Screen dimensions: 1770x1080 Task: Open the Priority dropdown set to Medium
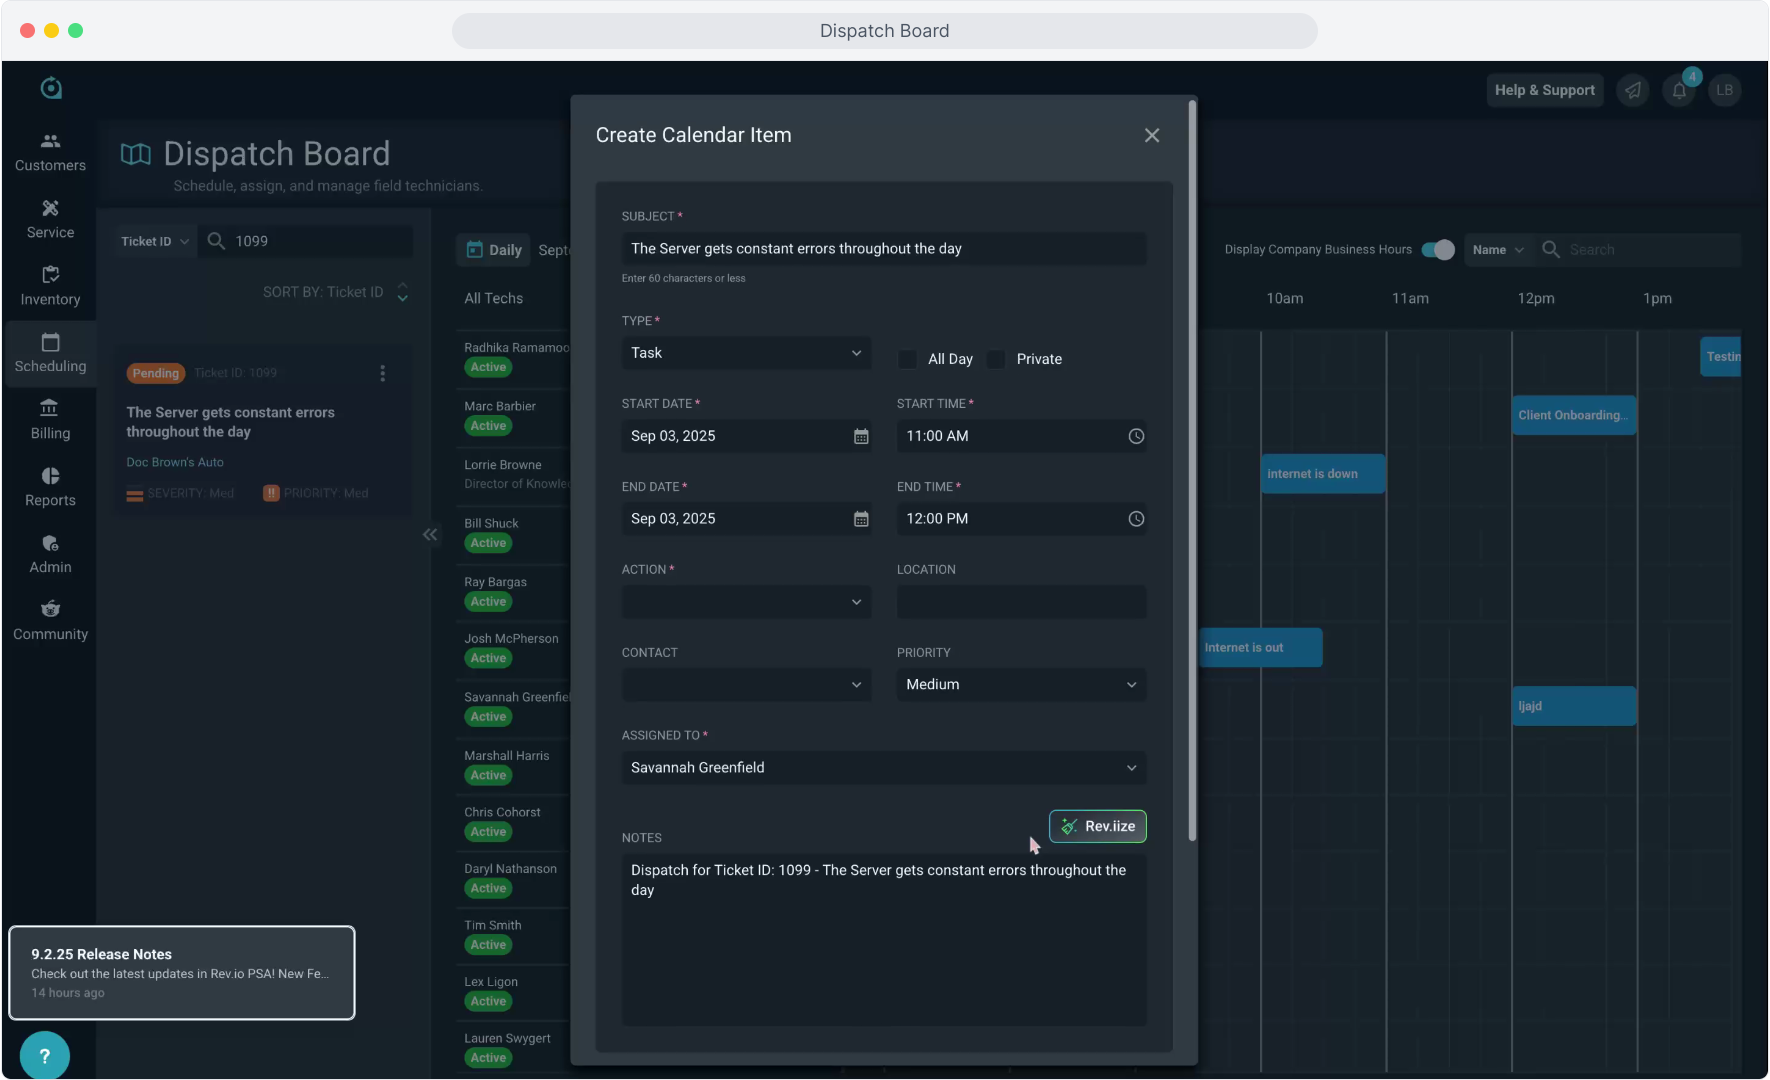tap(1021, 685)
